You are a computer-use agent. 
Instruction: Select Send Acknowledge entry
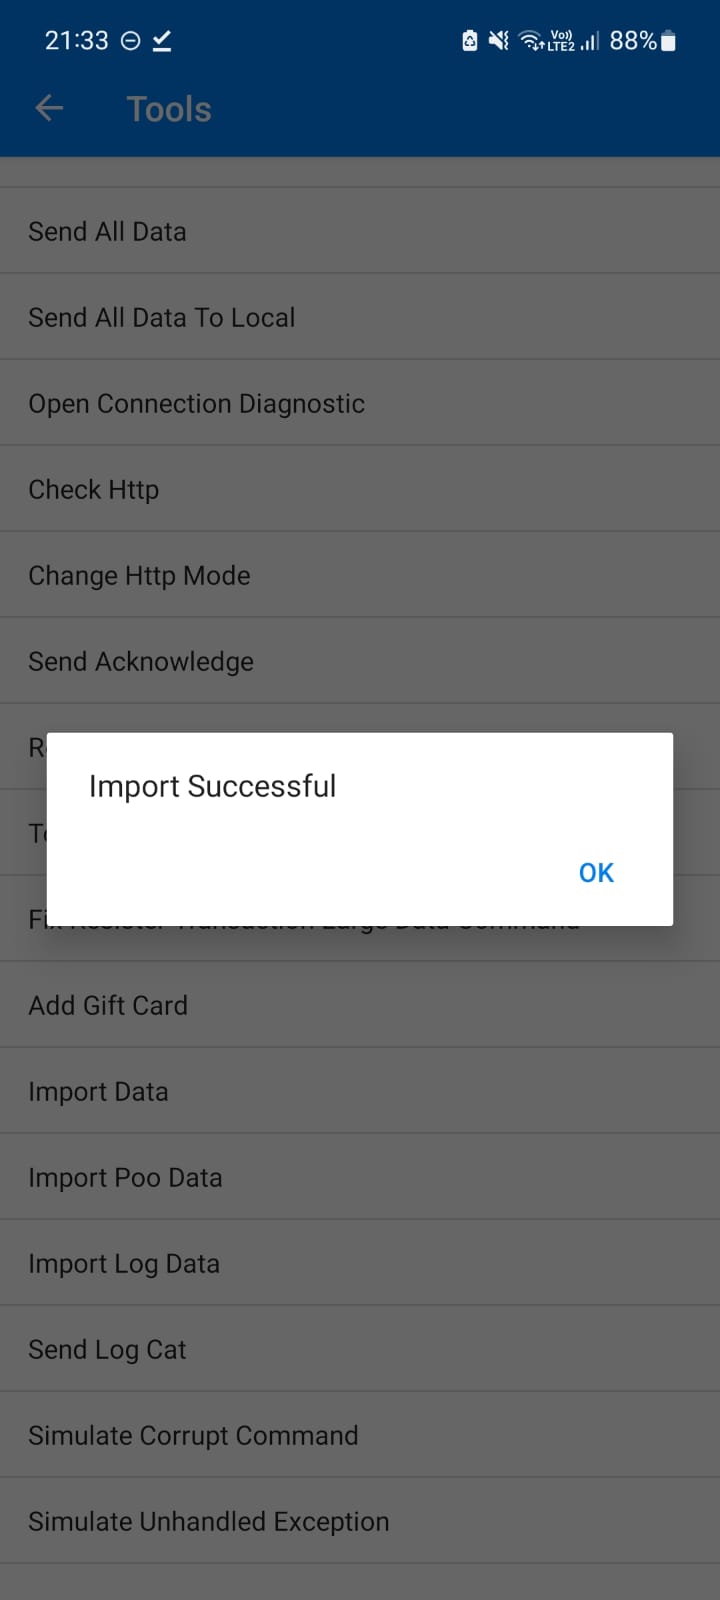(360, 661)
